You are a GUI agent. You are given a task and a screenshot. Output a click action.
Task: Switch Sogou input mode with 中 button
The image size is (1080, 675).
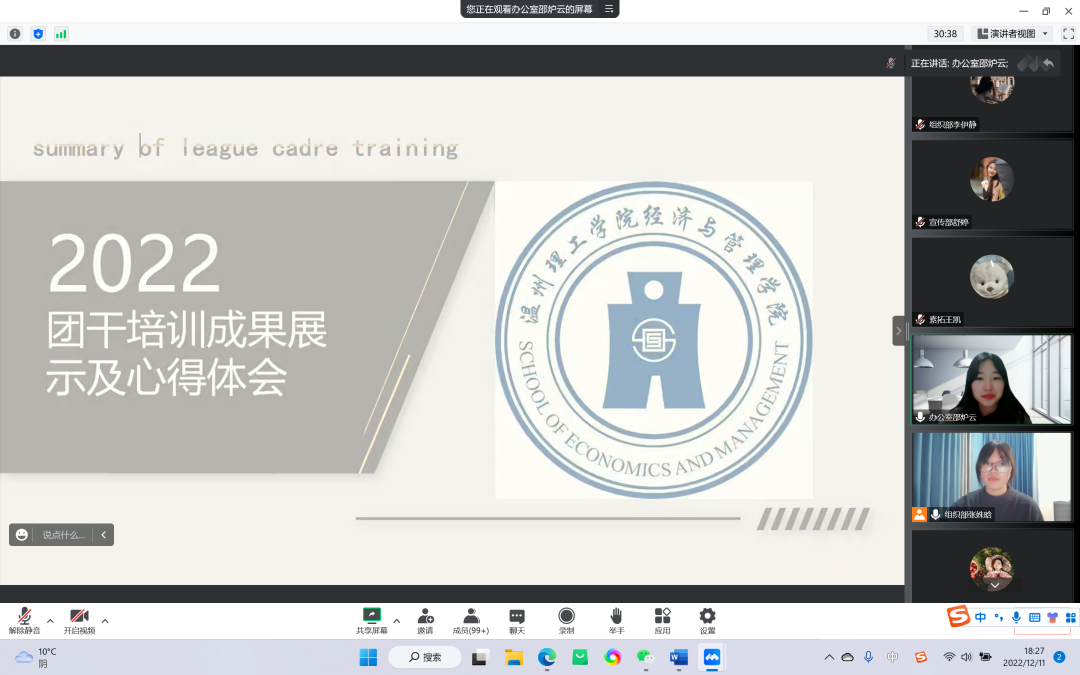pos(980,617)
